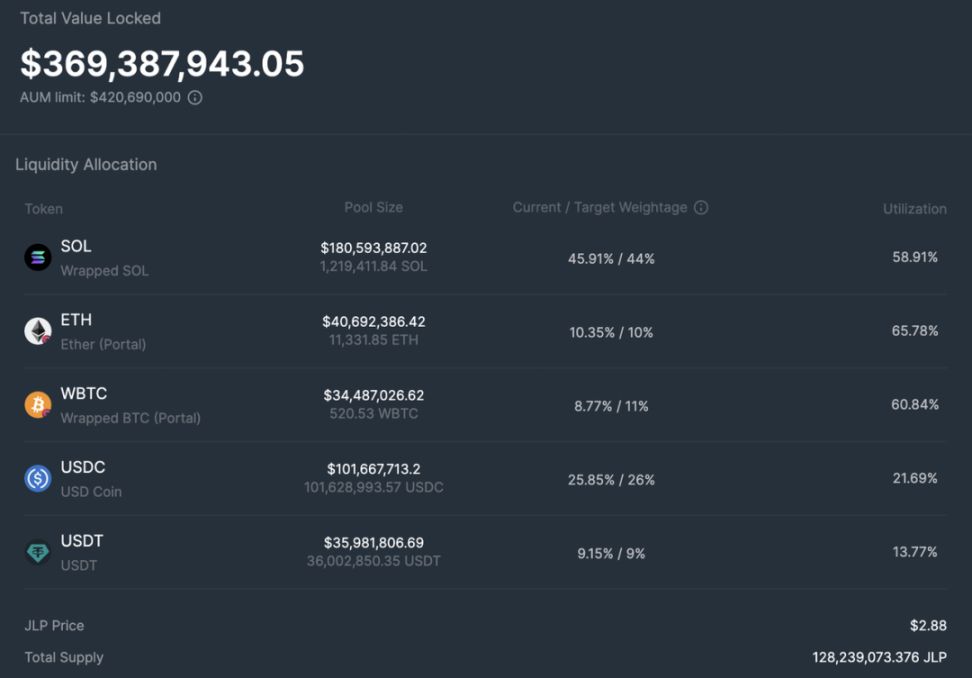Viewport: 972px width, 678px height.
Task: Click the ETH token icon
Action: coord(38,331)
